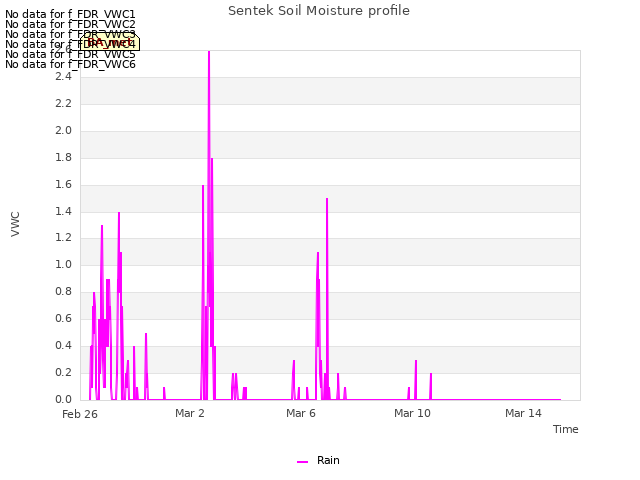Toggle the Rain series in the legend
640x480 pixels.
point(318,460)
